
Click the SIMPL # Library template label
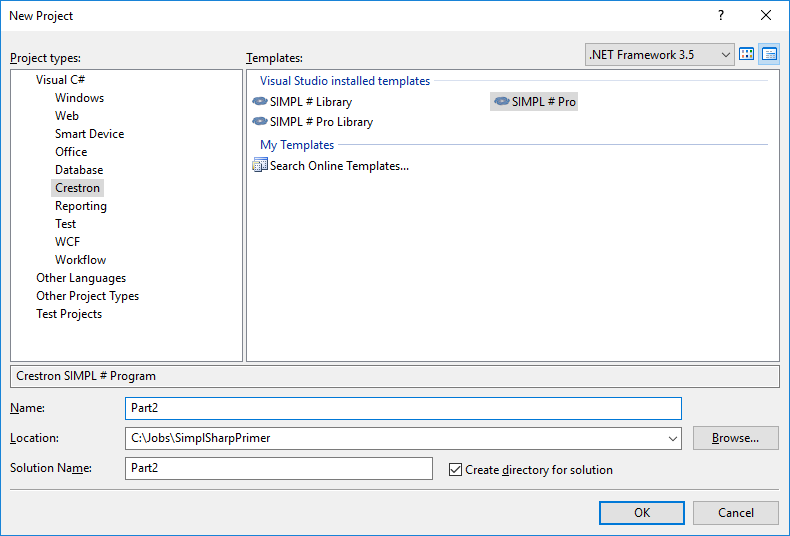[x=311, y=102]
